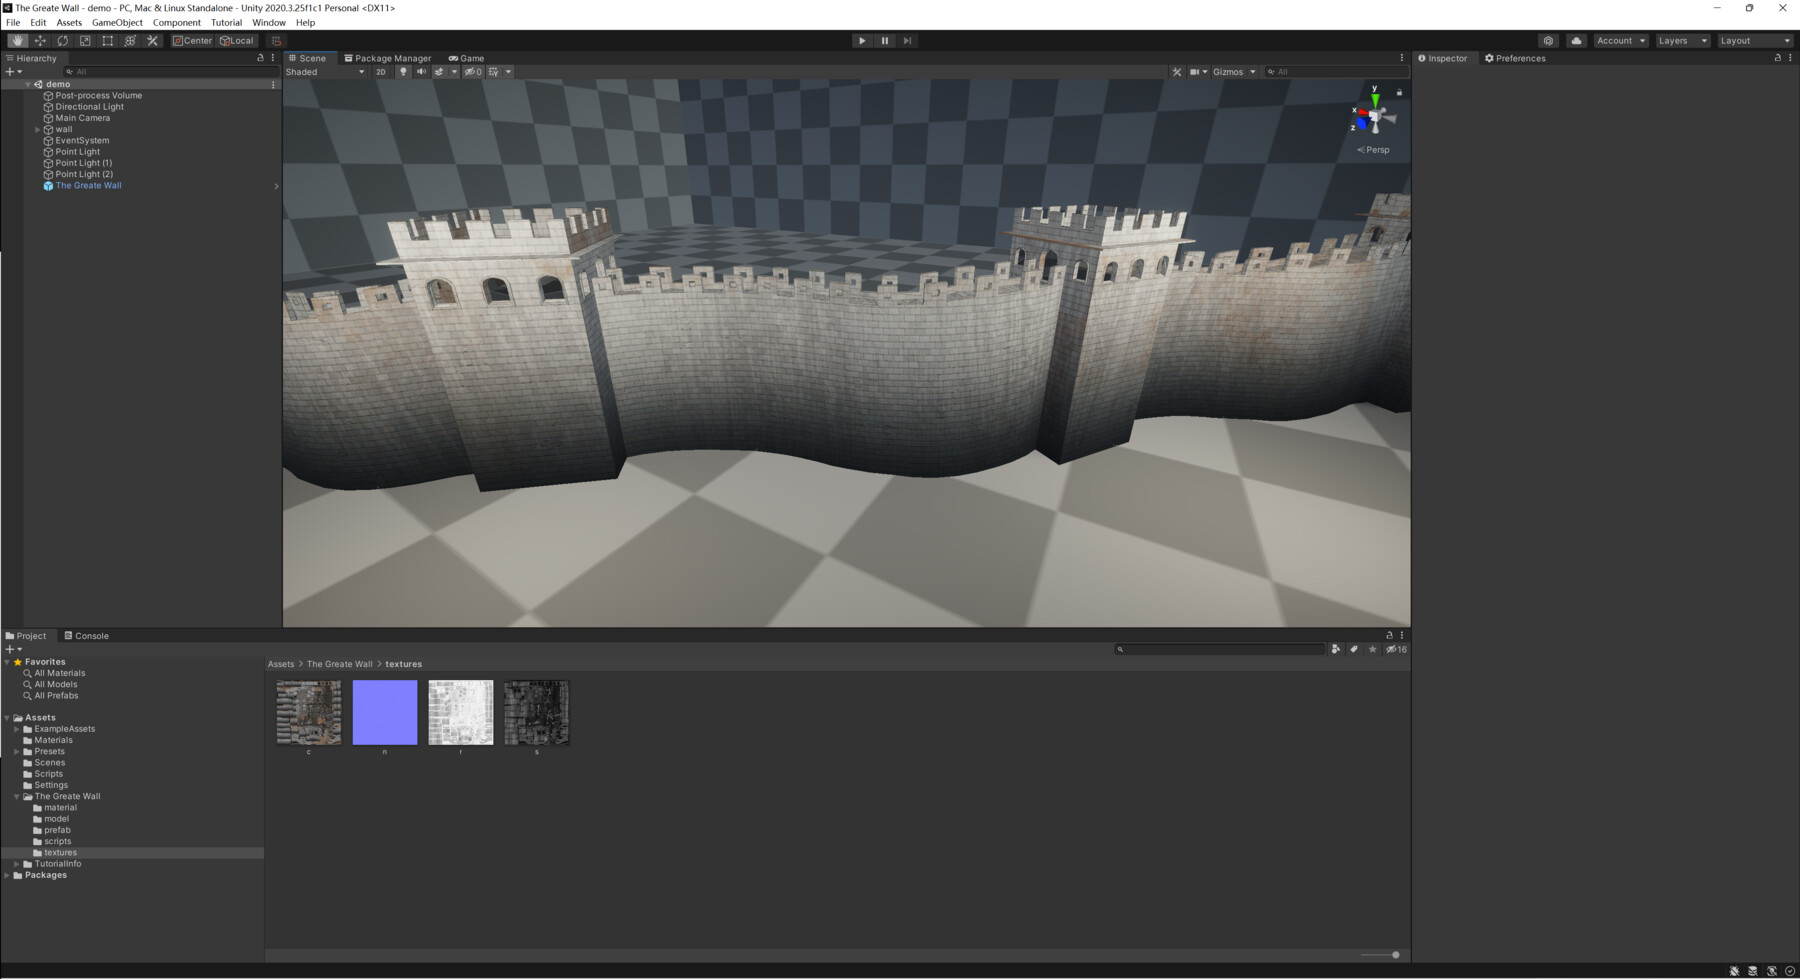
Task: Open the Layout dropdown
Action: (1755, 41)
